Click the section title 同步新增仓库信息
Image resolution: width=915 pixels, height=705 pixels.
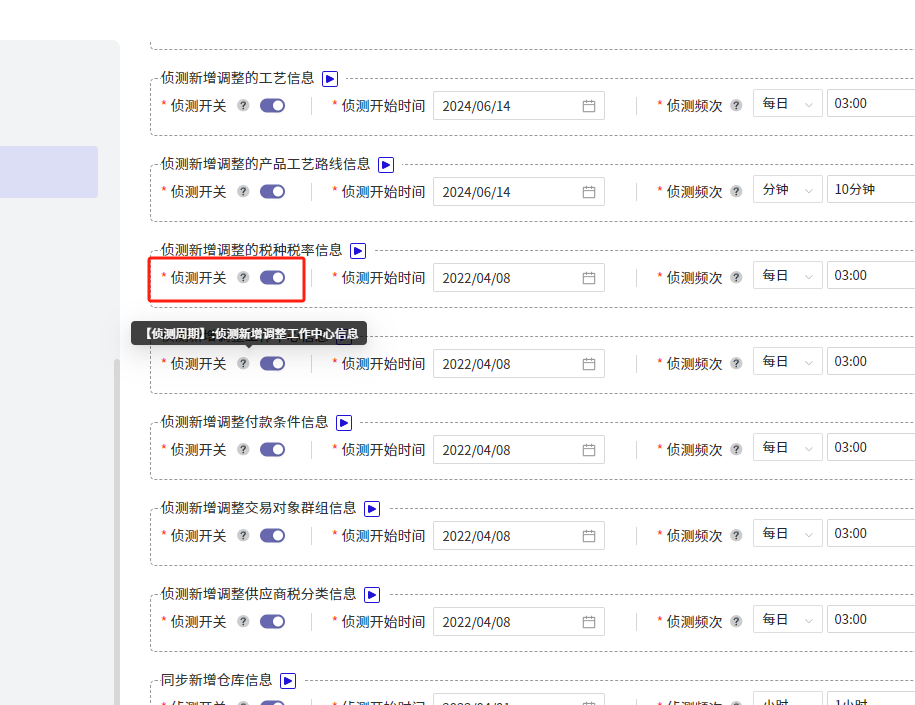[x=216, y=680]
